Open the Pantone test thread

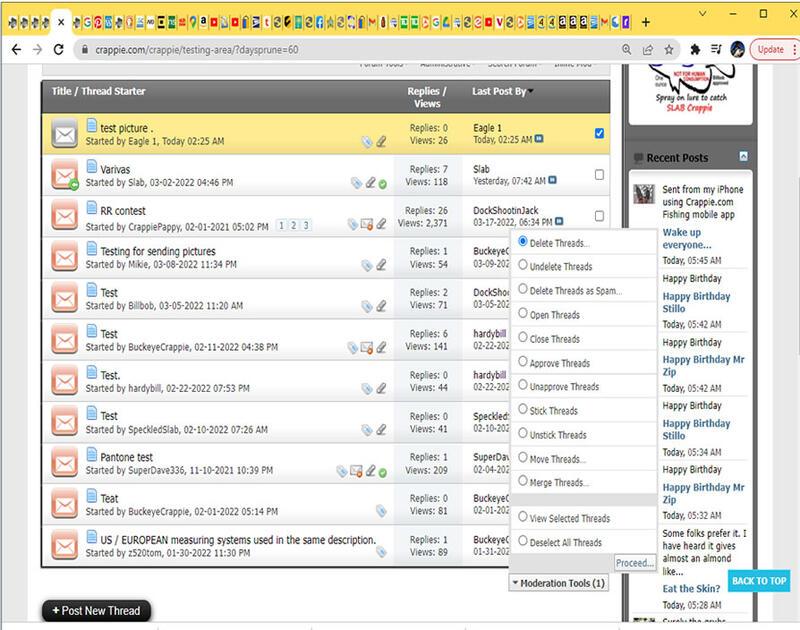coord(127,457)
